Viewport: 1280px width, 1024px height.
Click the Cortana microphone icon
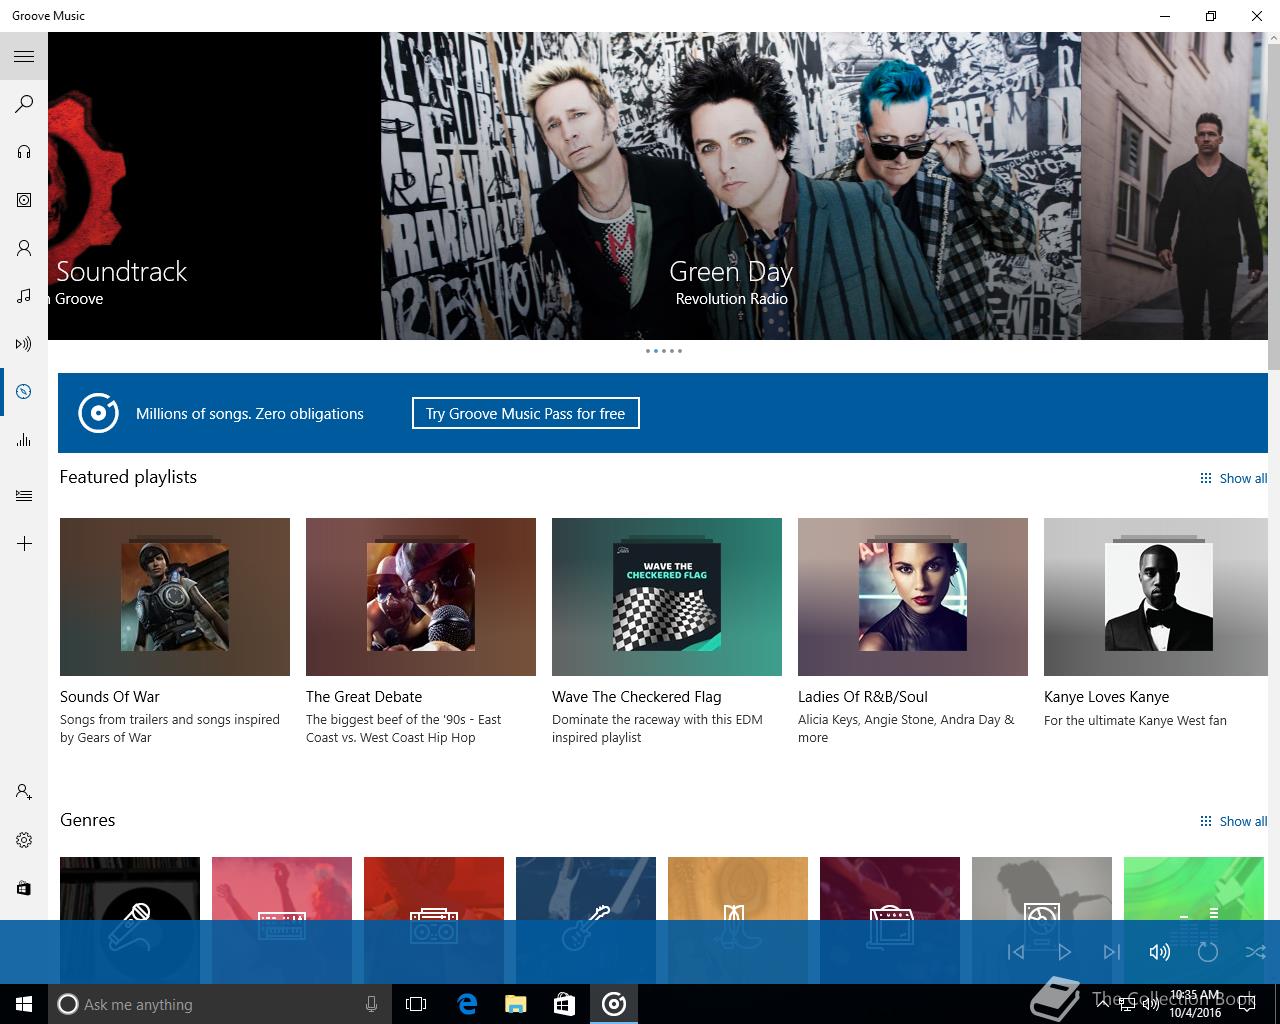(371, 1004)
